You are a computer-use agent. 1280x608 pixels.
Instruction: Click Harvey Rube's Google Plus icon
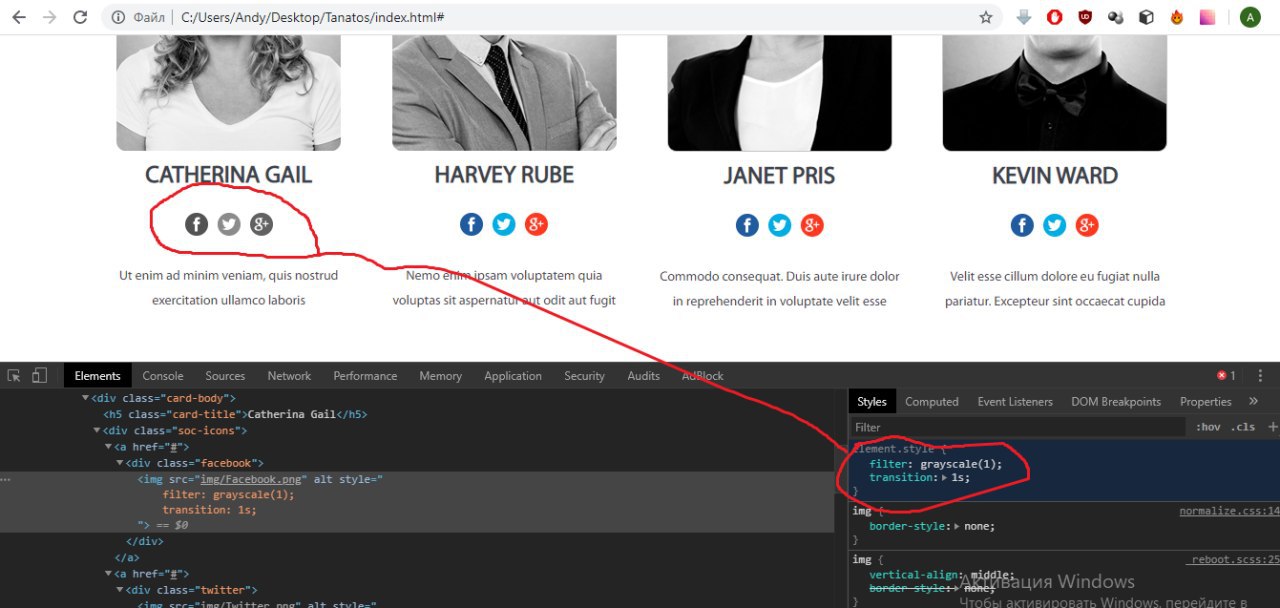coord(536,224)
